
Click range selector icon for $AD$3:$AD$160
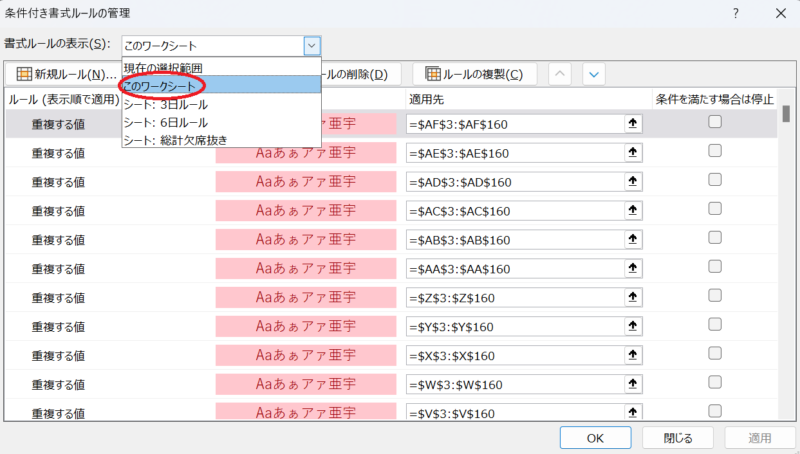[x=632, y=182]
